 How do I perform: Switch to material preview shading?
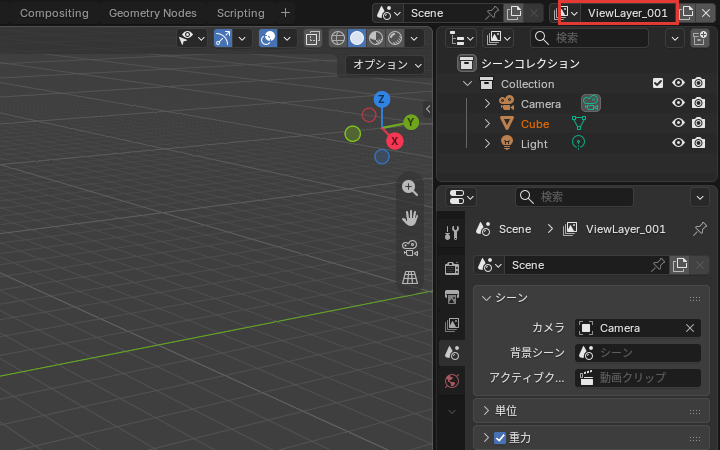click(376, 38)
